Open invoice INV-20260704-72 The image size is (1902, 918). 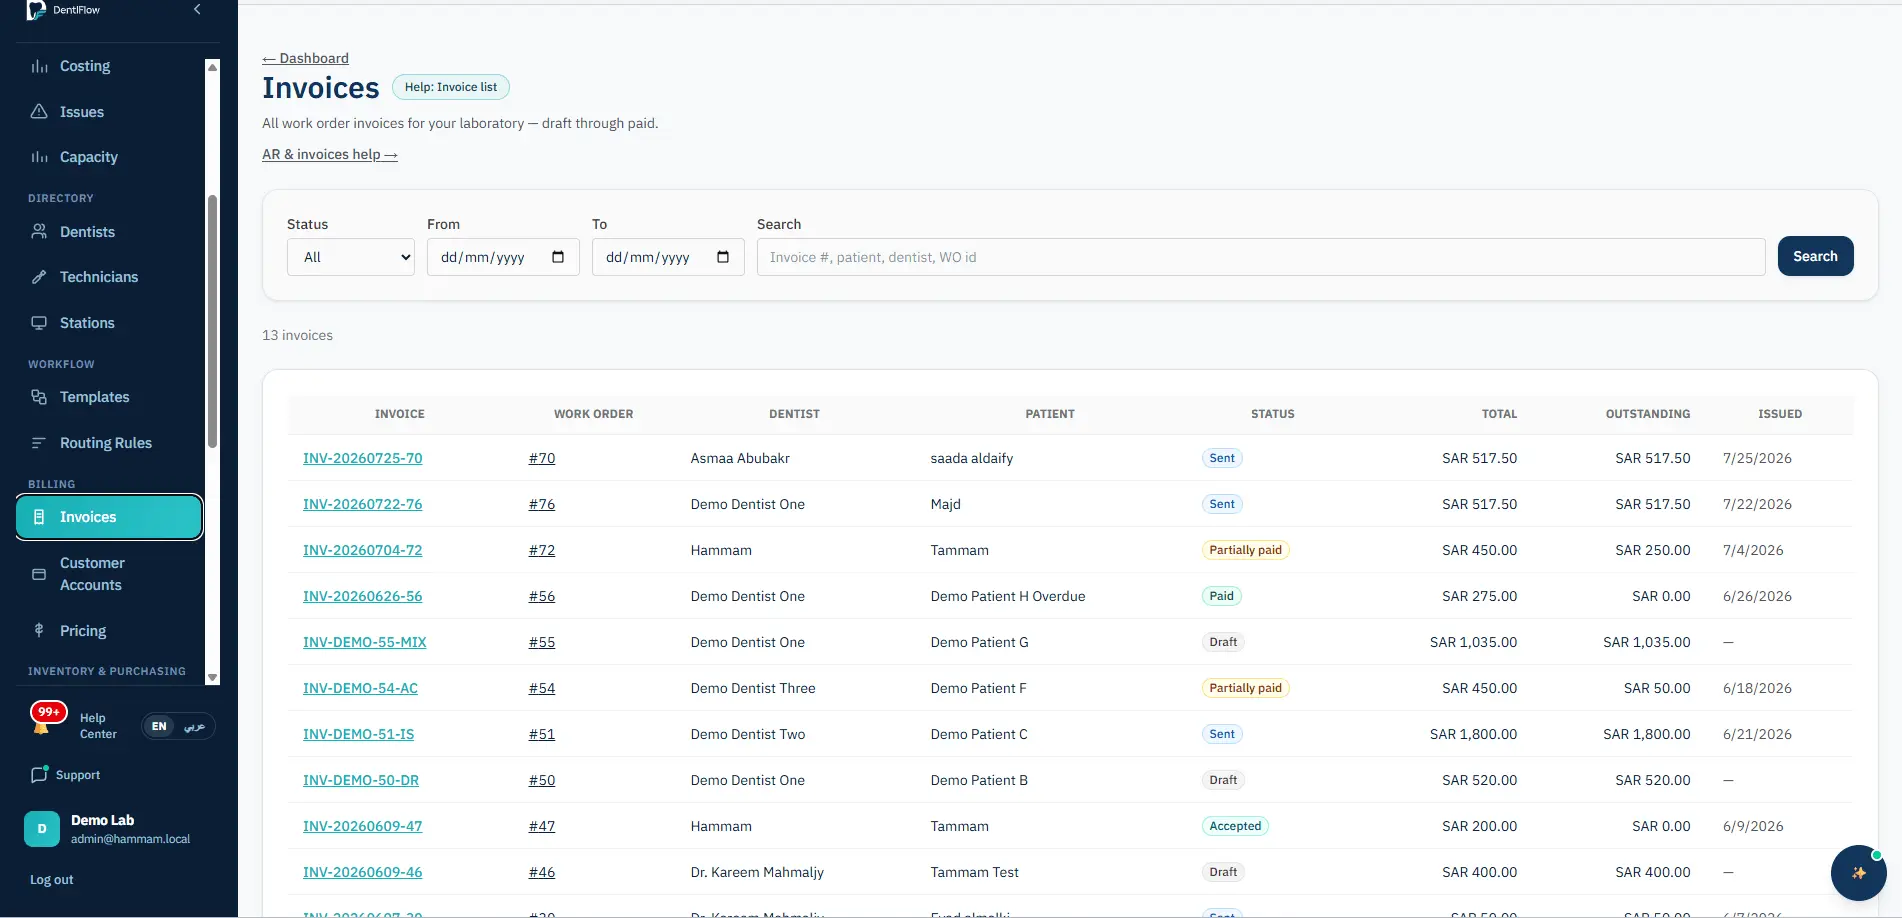click(363, 550)
